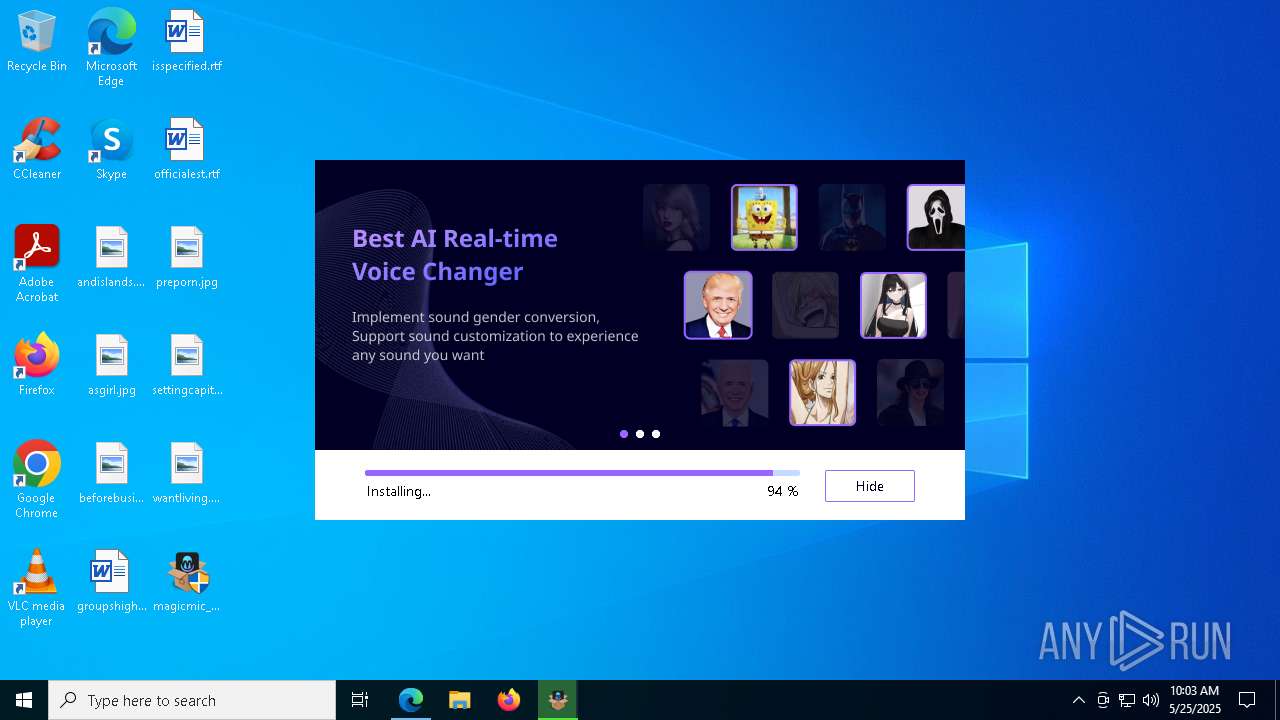Viewport: 1280px width, 720px height.
Task: Open CCleaner desktop shortcut
Action: pyautogui.click(x=37, y=150)
